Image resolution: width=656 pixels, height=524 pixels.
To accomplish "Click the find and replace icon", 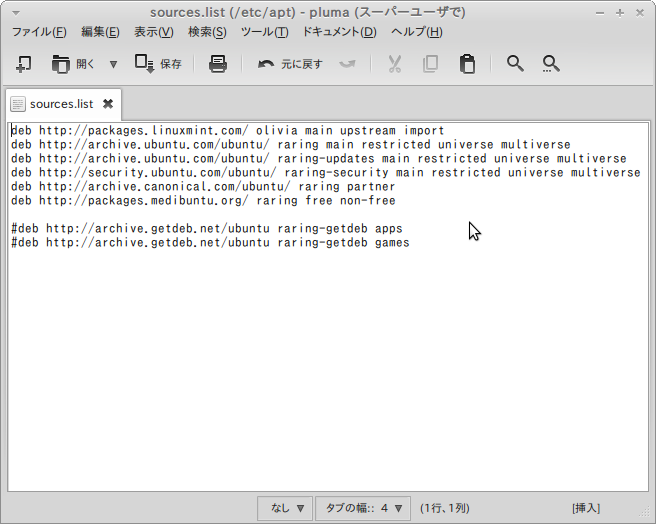I will (x=551, y=64).
